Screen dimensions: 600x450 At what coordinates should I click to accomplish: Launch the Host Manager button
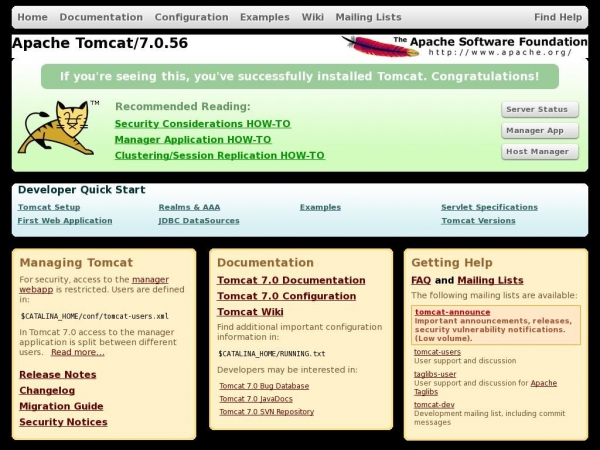[540, 152]
